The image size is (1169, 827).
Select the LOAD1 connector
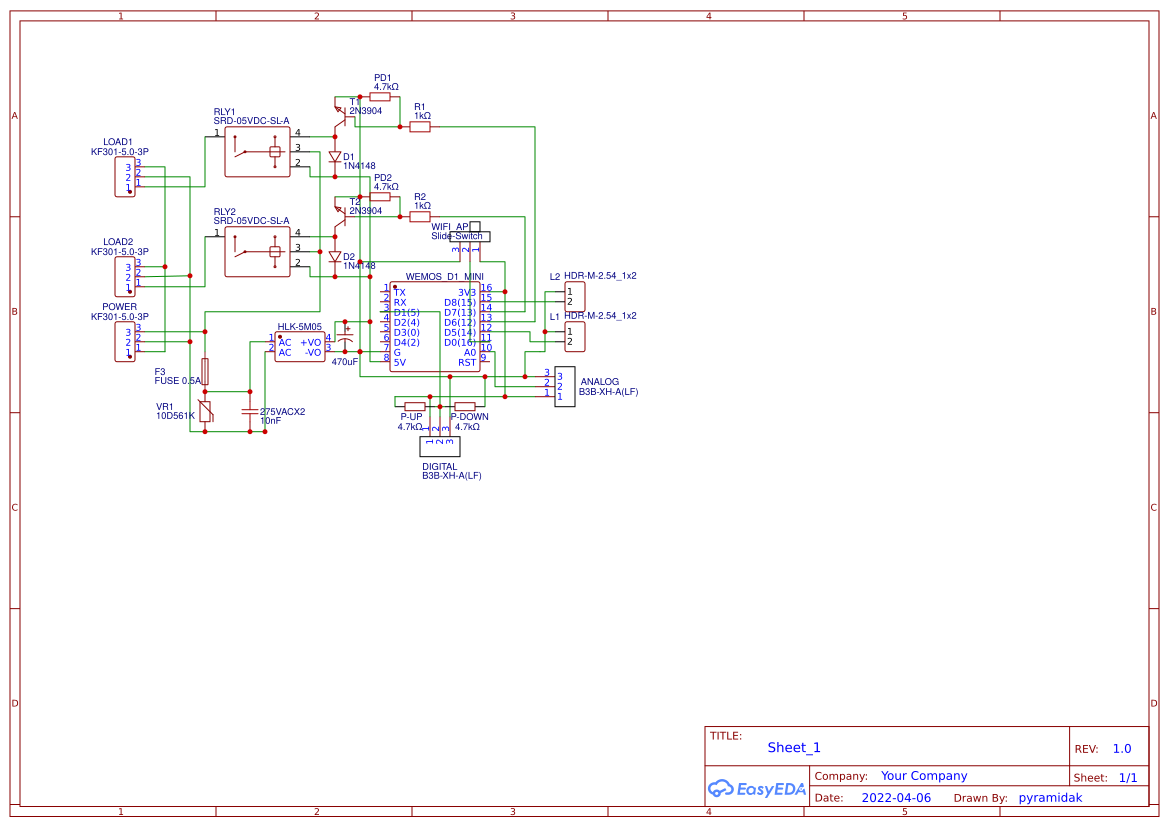(124, 179)
